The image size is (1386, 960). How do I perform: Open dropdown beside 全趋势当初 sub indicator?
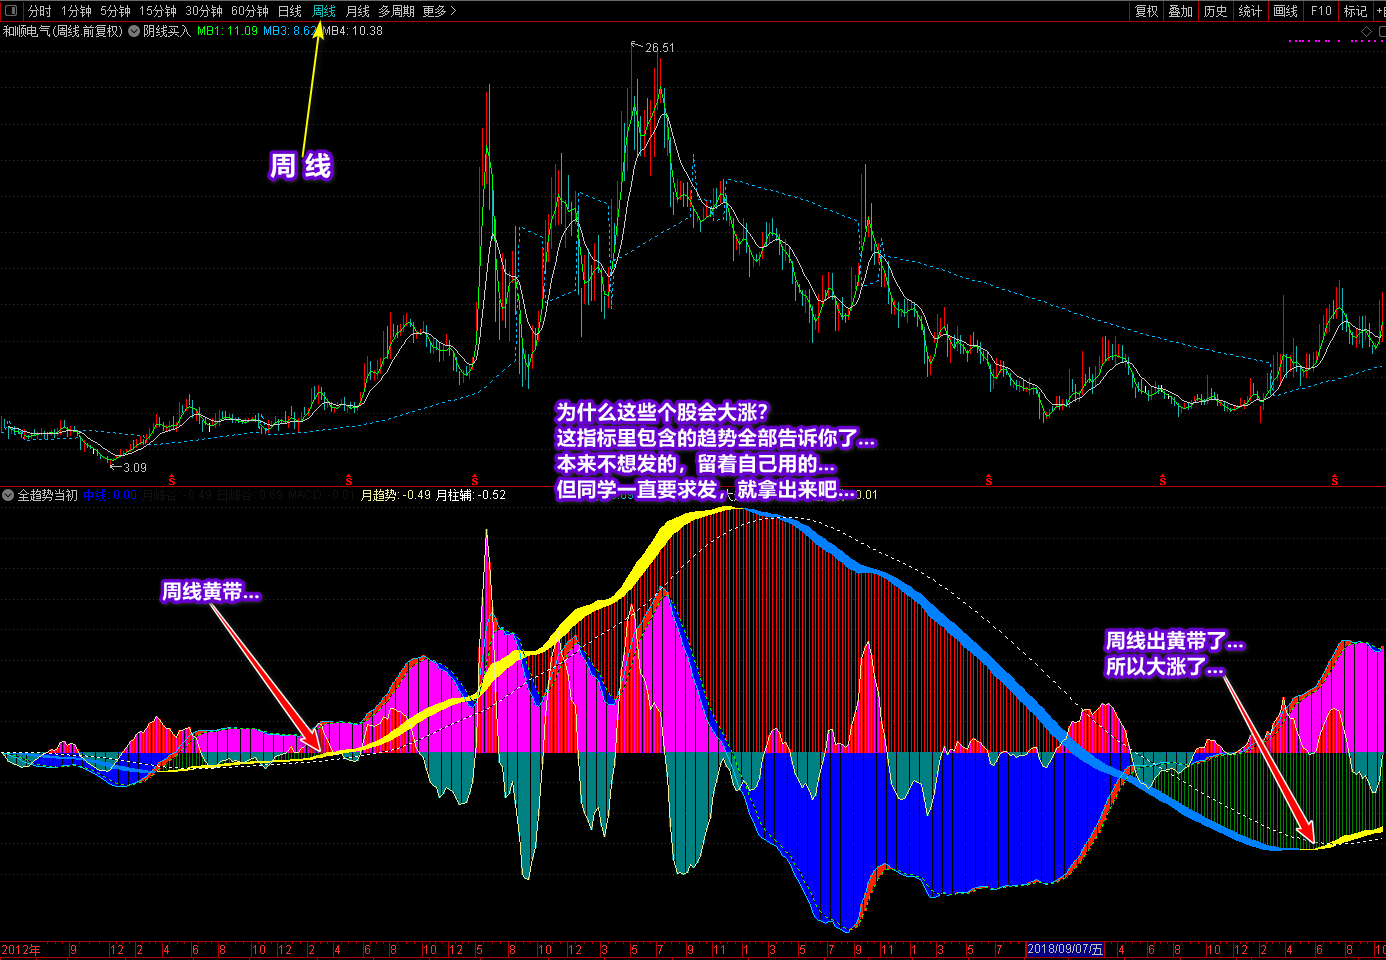pyautogui.click(x=8, y=495)
